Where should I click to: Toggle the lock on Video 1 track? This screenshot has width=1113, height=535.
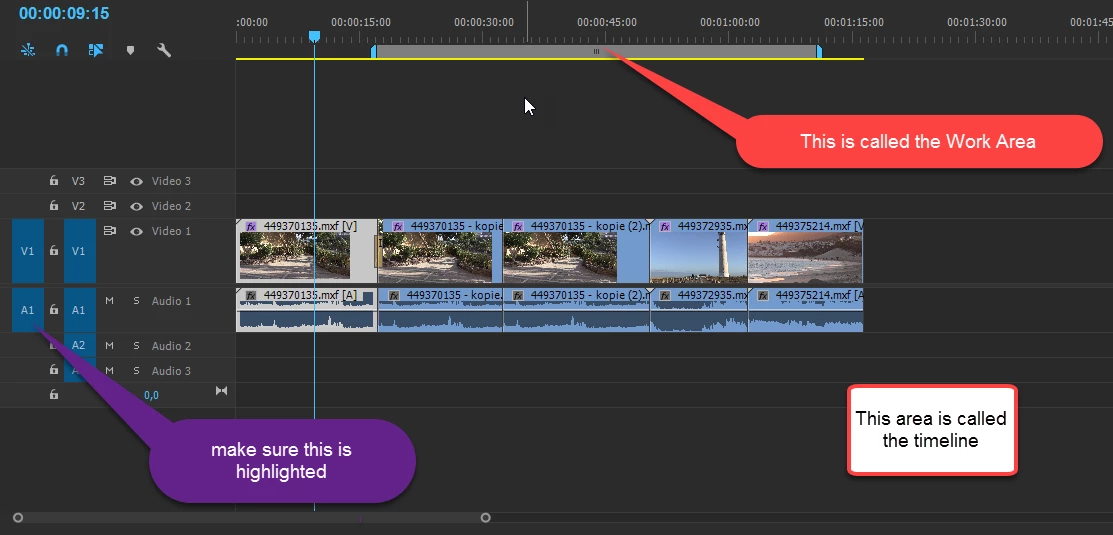(54, 251)
